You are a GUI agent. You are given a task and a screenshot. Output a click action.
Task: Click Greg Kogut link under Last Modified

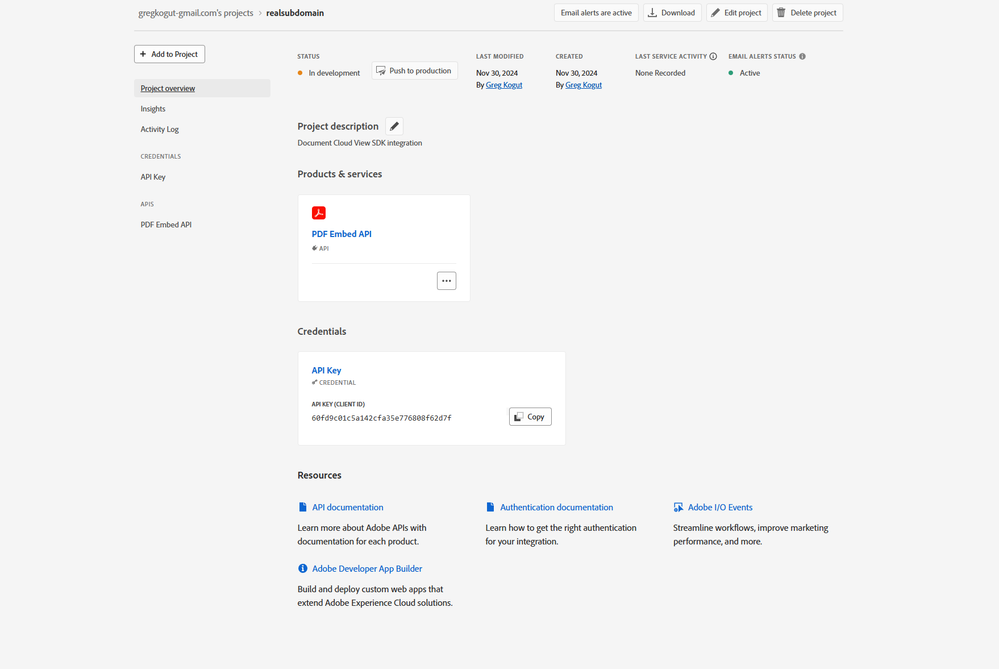pyautogui.click(x=504, y=85)
